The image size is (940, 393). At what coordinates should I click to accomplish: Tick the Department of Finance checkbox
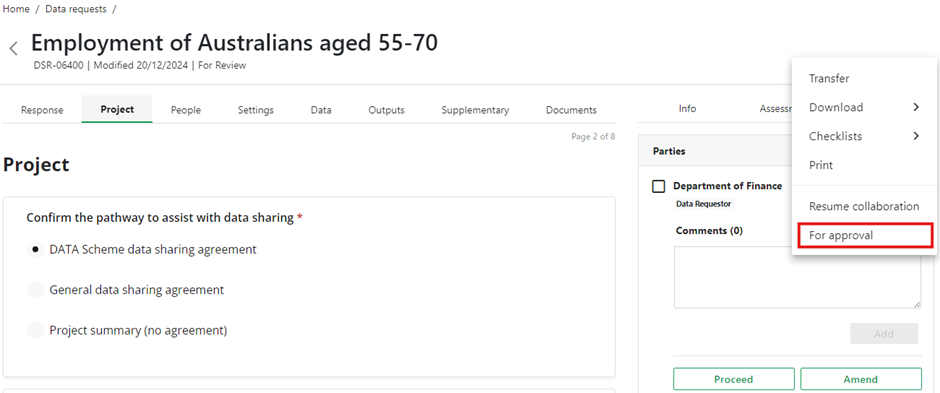pos(658,186)
